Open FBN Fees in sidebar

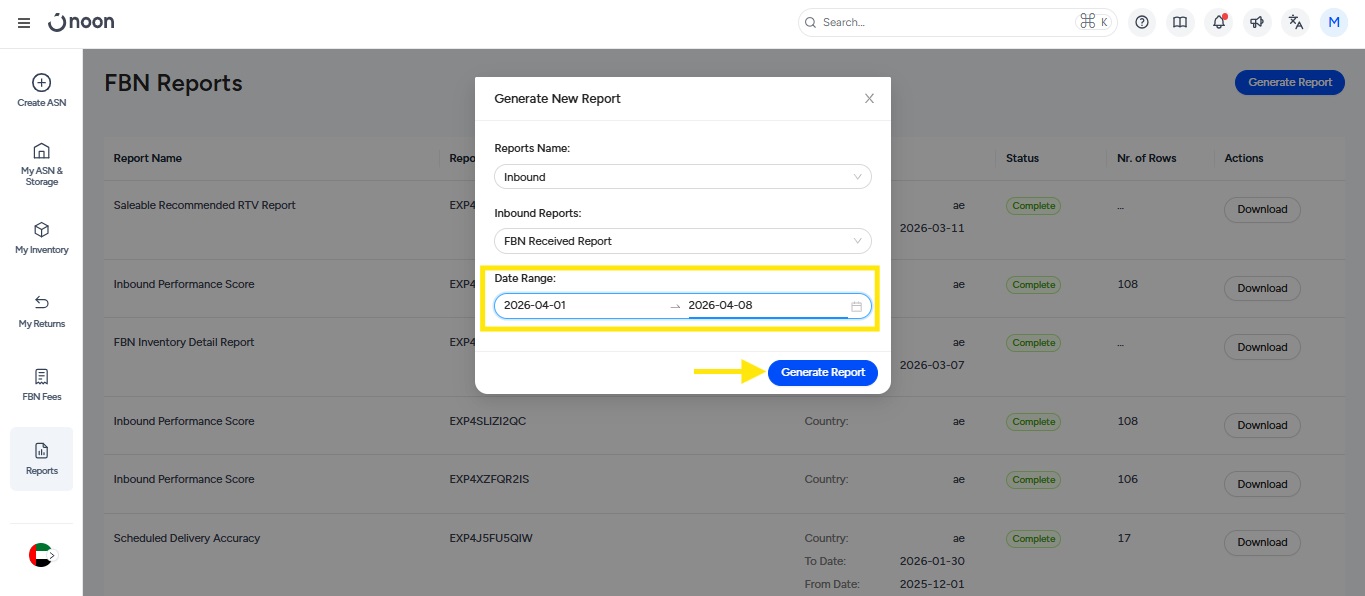coord(42,385)
